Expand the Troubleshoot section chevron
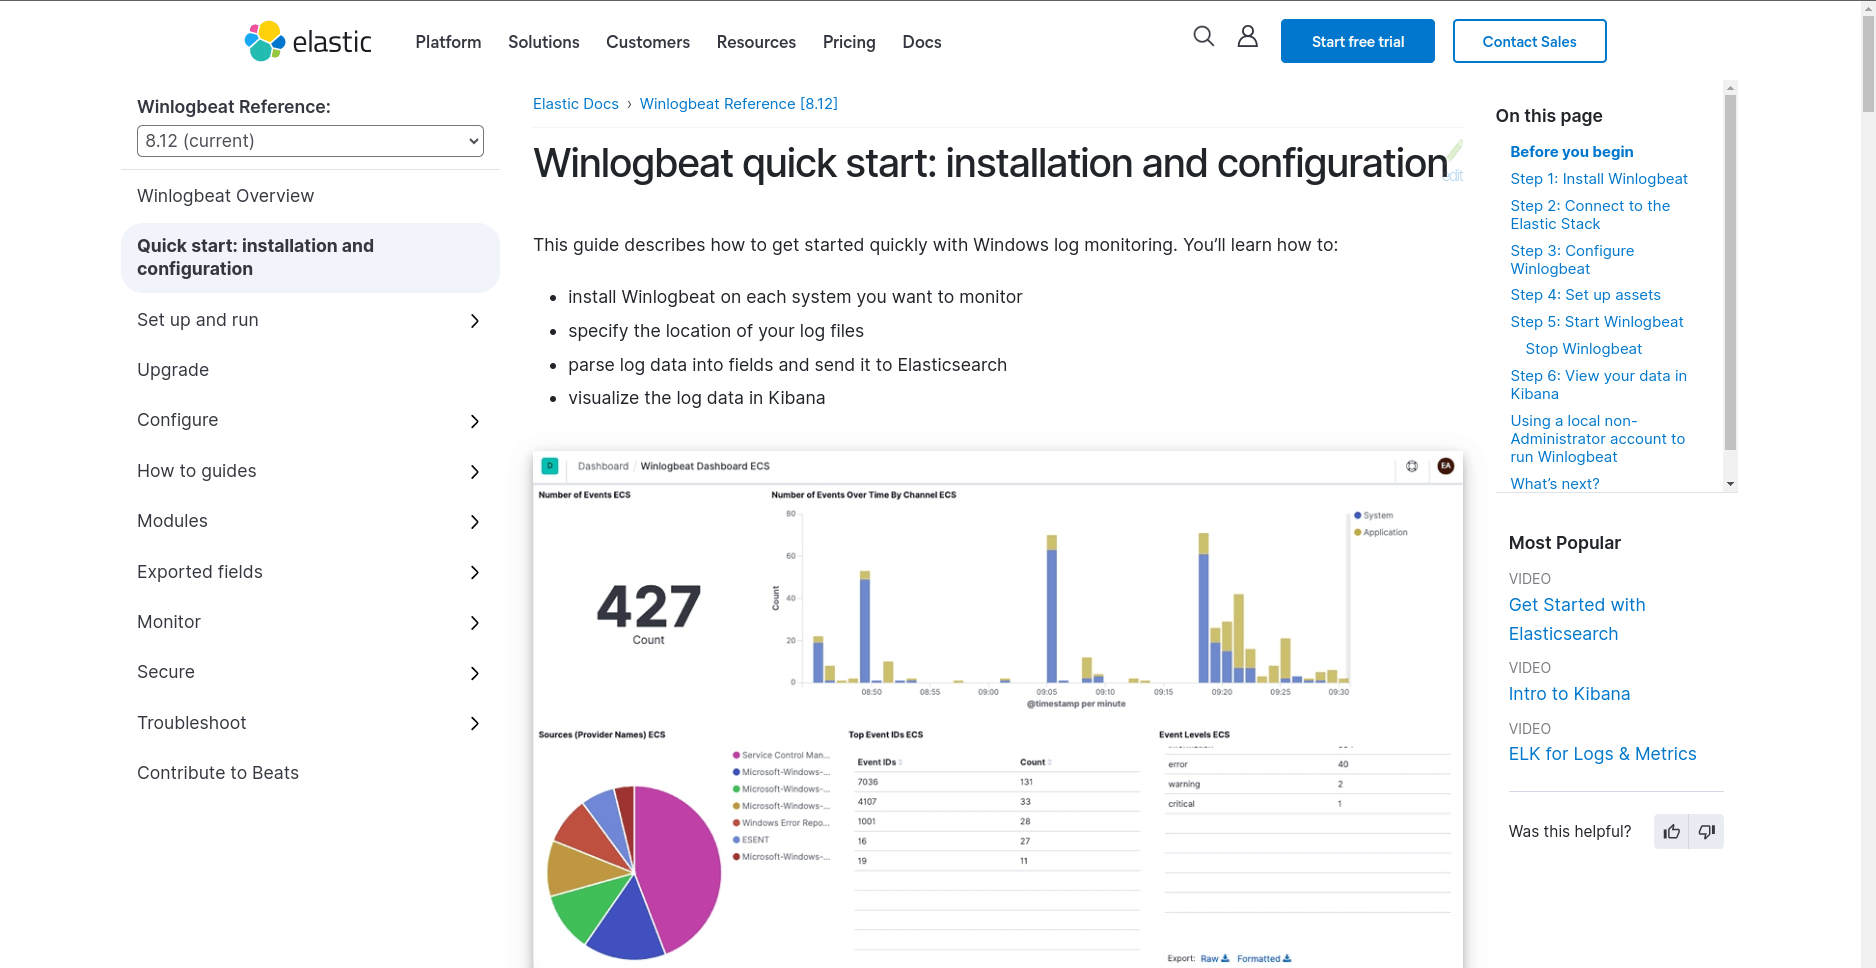 [474, 724]
